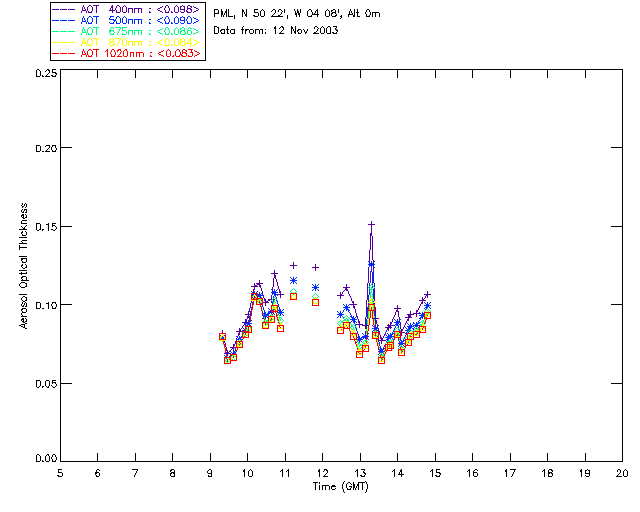The image size is (640, 512).
Task: Click the AOT 675nm legend entry
Action: (x=126, y=31)
